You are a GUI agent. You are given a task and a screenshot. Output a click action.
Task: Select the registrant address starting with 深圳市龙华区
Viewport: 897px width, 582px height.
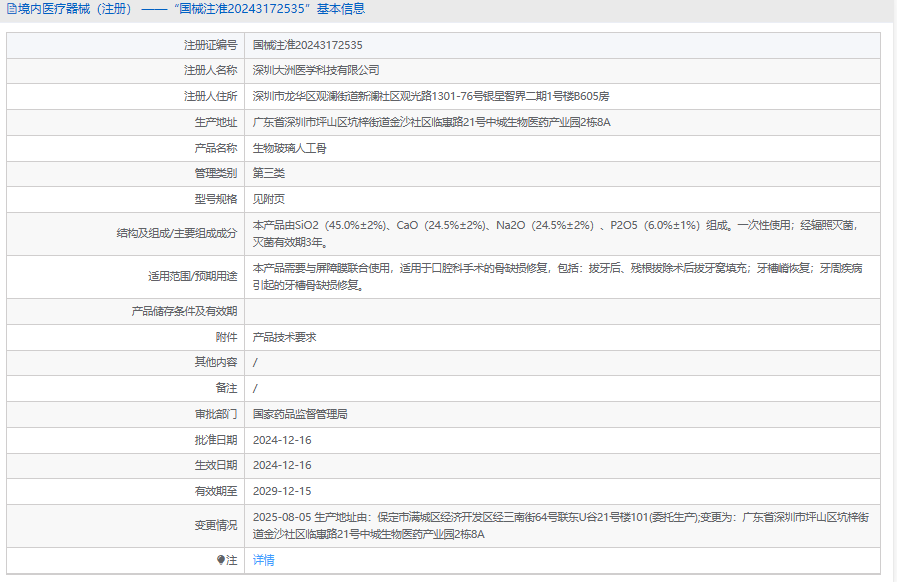click(x=431, y=96)
